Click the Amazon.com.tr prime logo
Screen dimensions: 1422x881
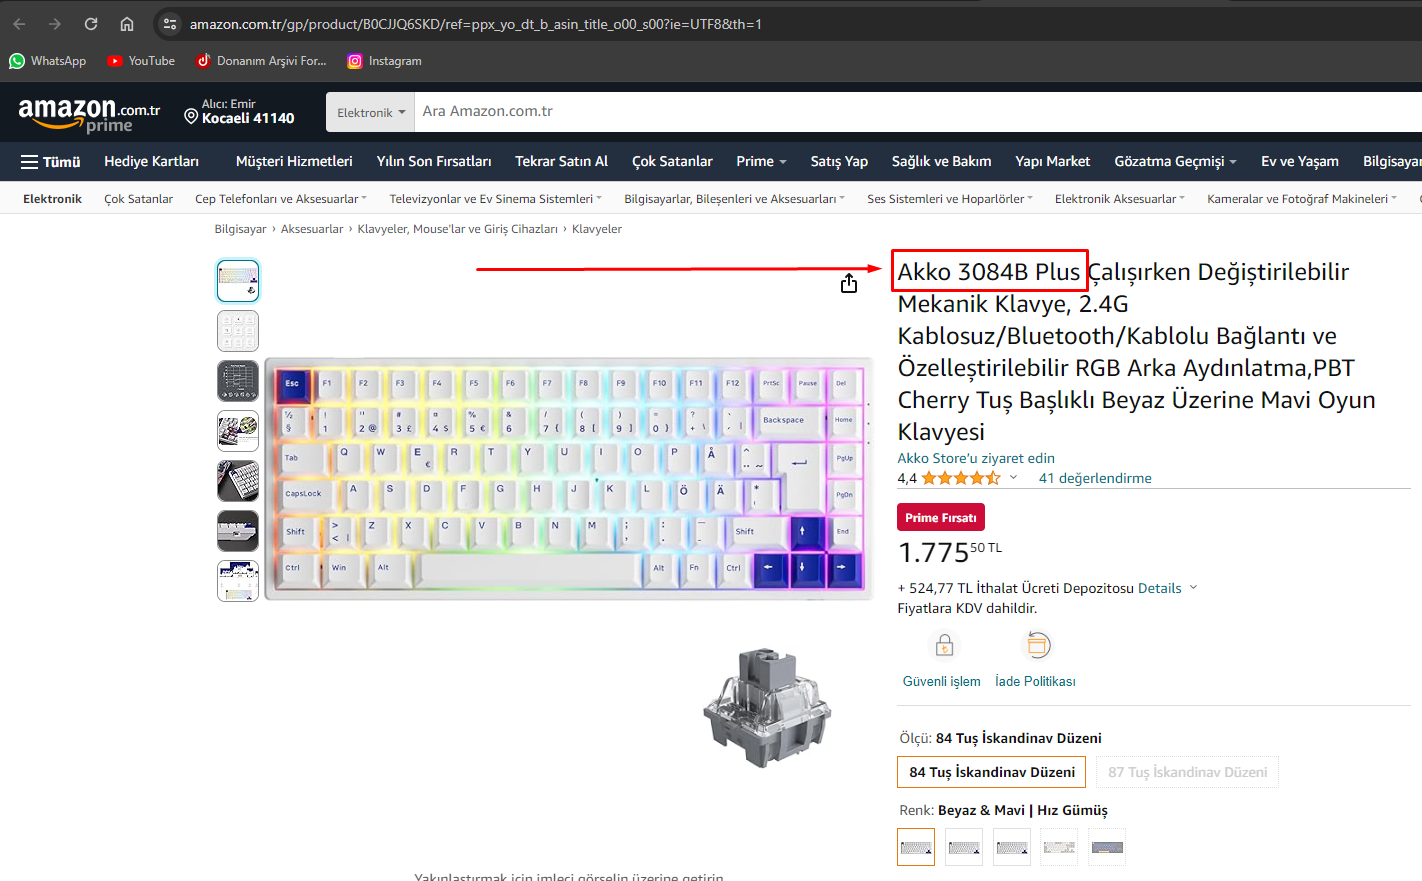[89, 115]
